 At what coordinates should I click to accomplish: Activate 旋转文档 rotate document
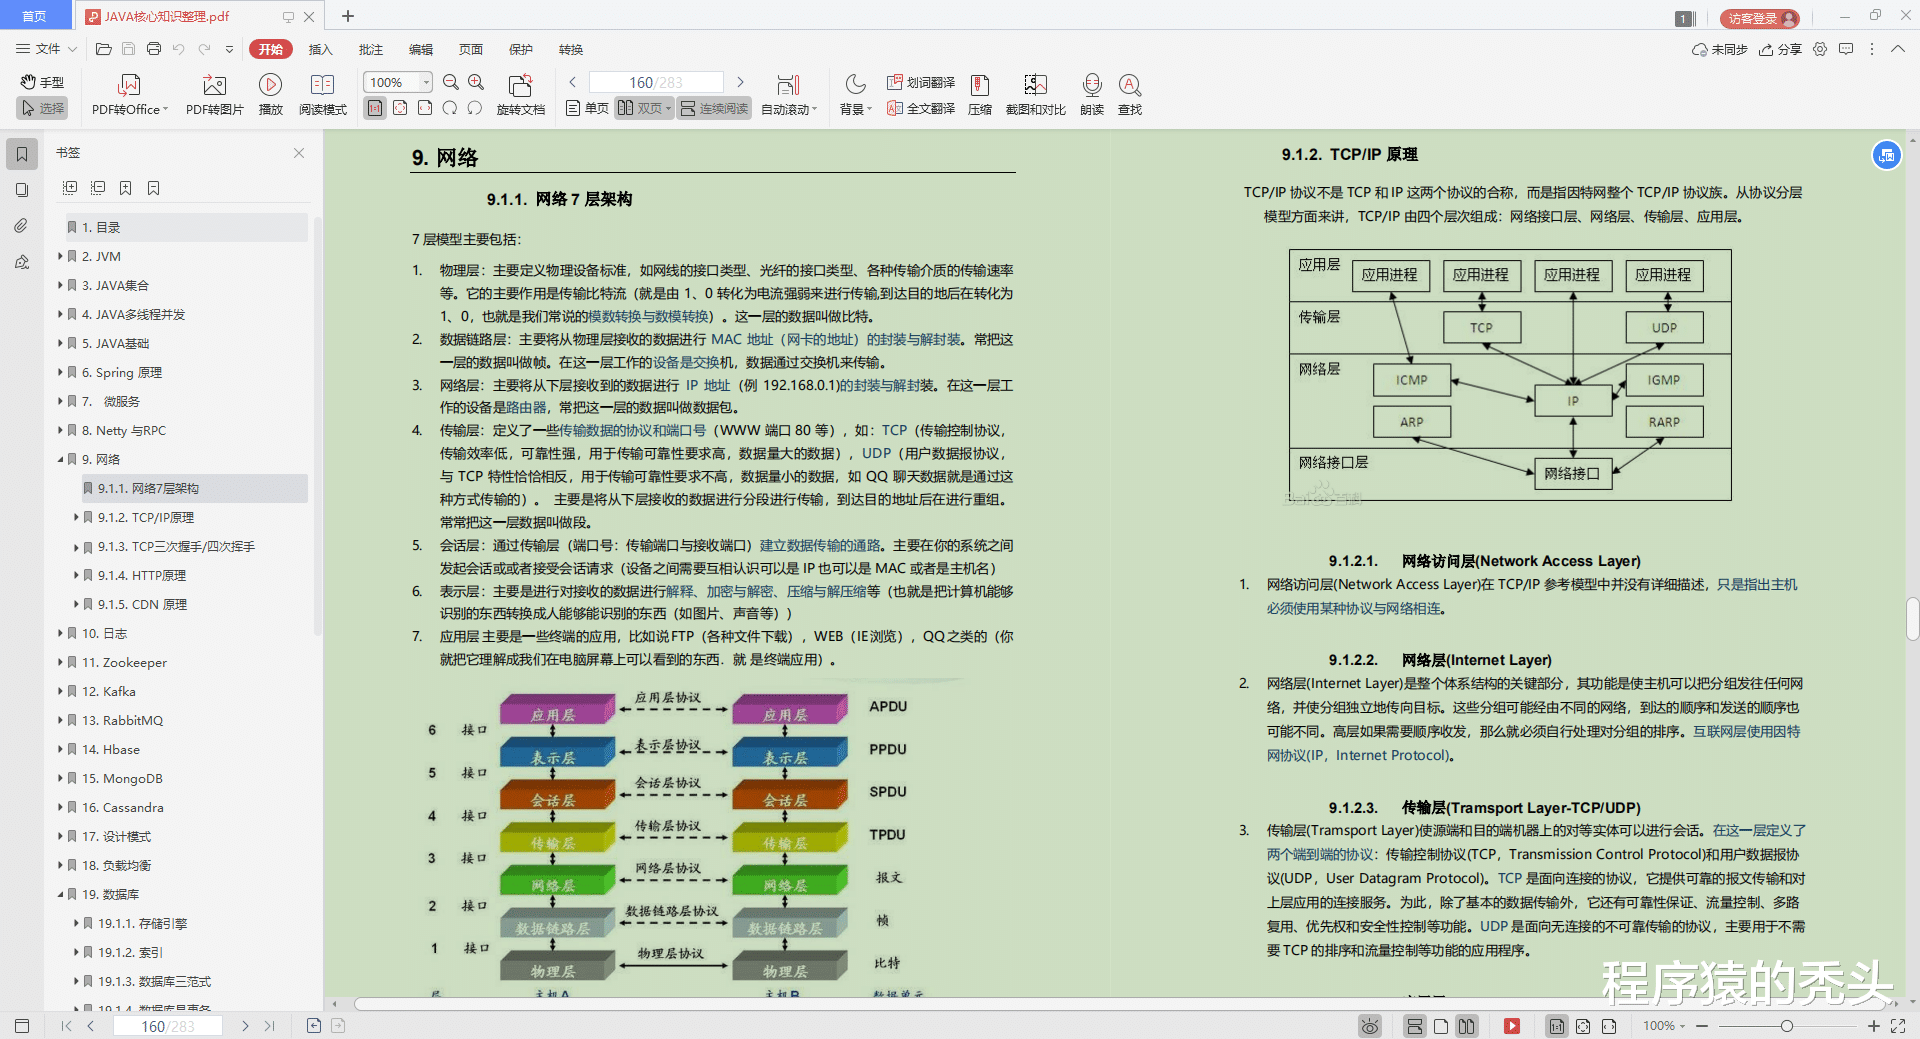point(519,95)
